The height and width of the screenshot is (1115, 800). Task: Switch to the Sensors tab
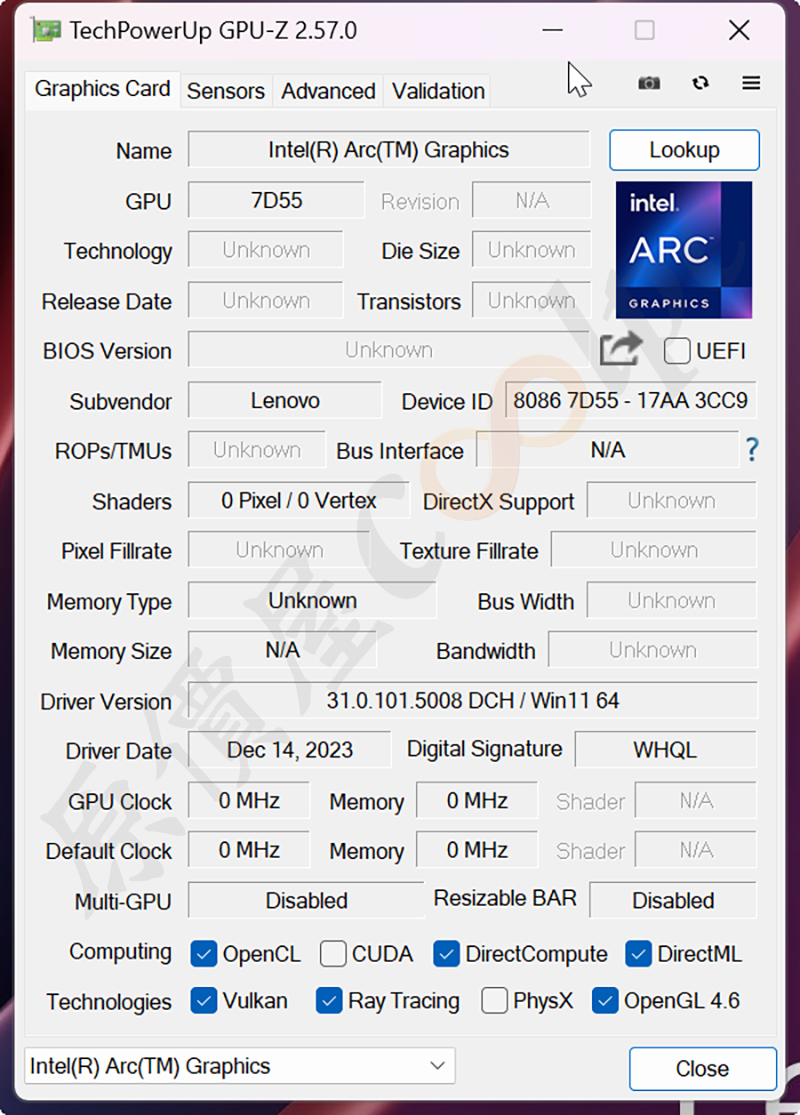click(225, 91)
